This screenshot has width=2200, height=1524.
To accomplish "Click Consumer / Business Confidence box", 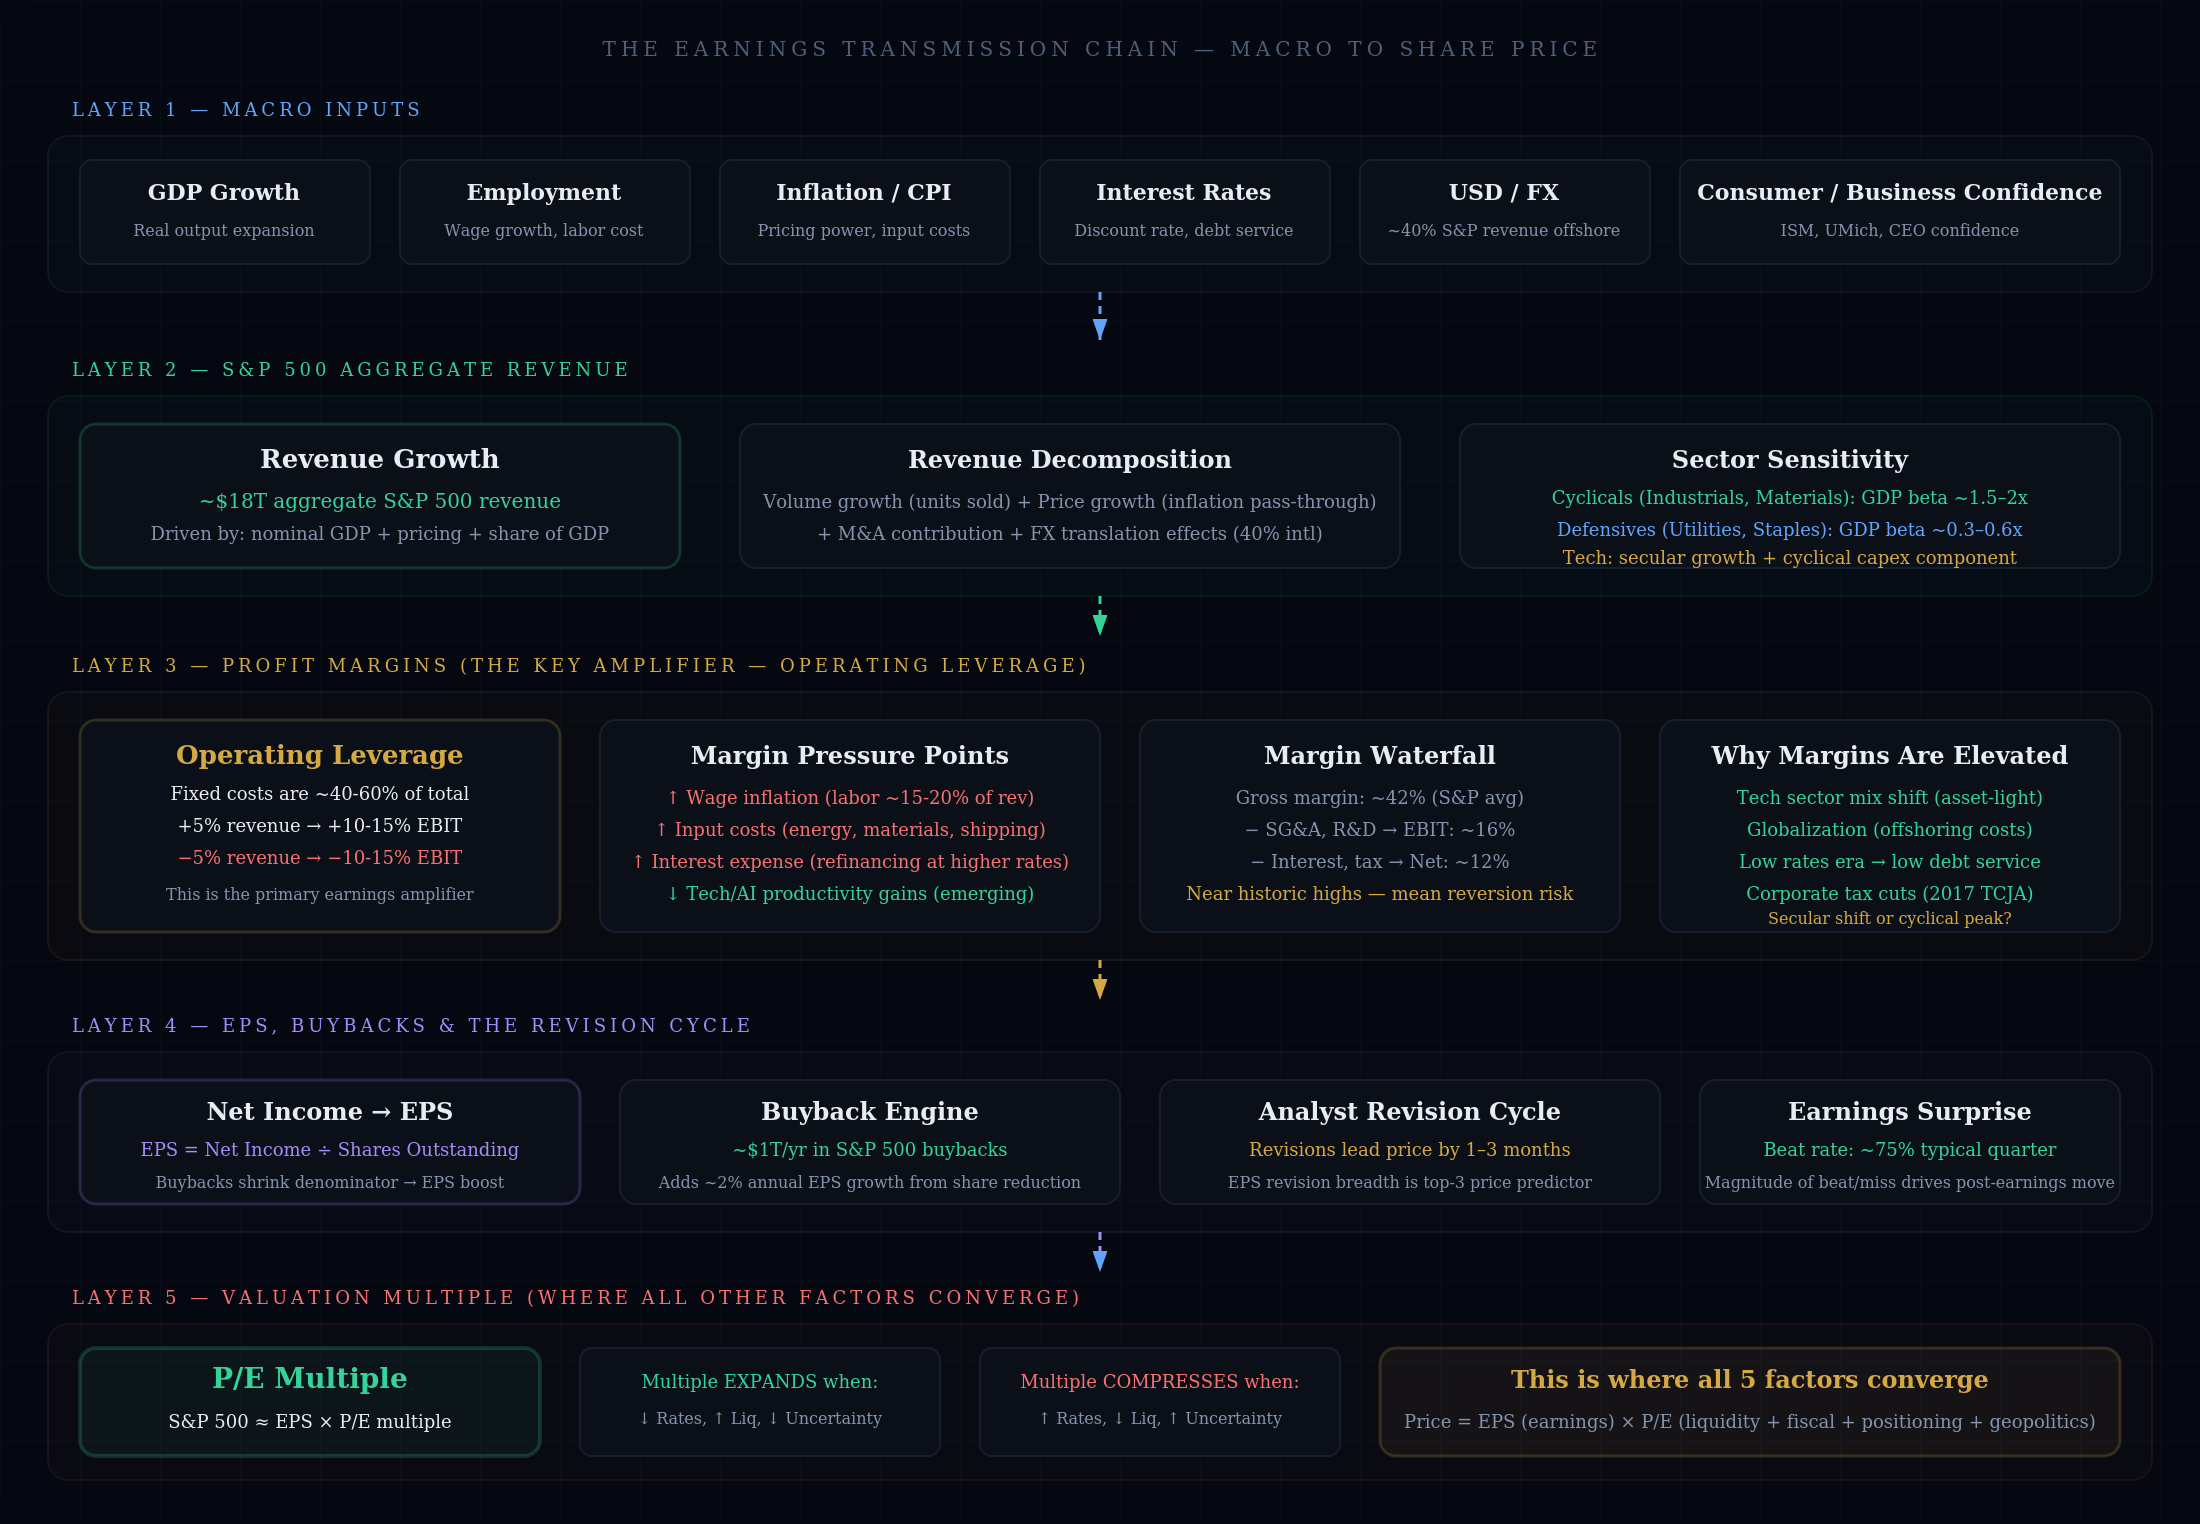I will 1899,211.
